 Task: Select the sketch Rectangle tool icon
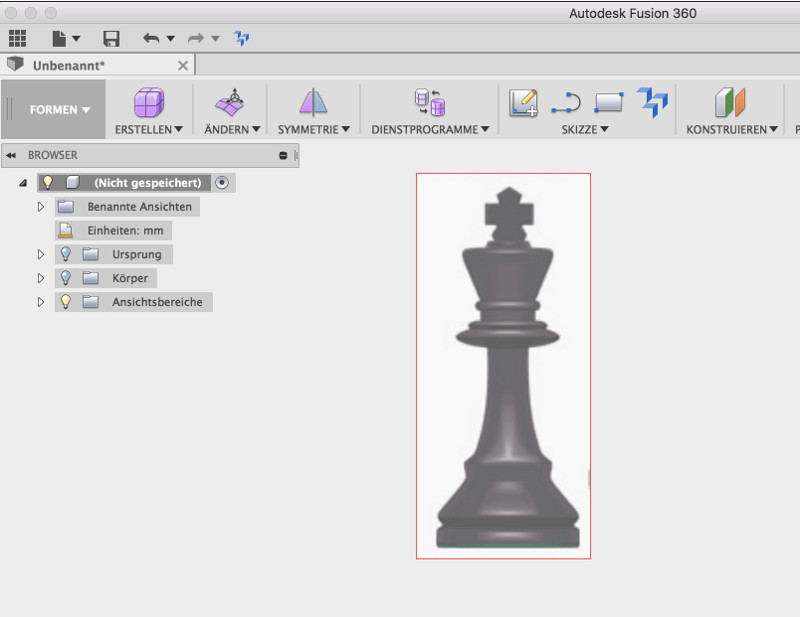[608, 103]
